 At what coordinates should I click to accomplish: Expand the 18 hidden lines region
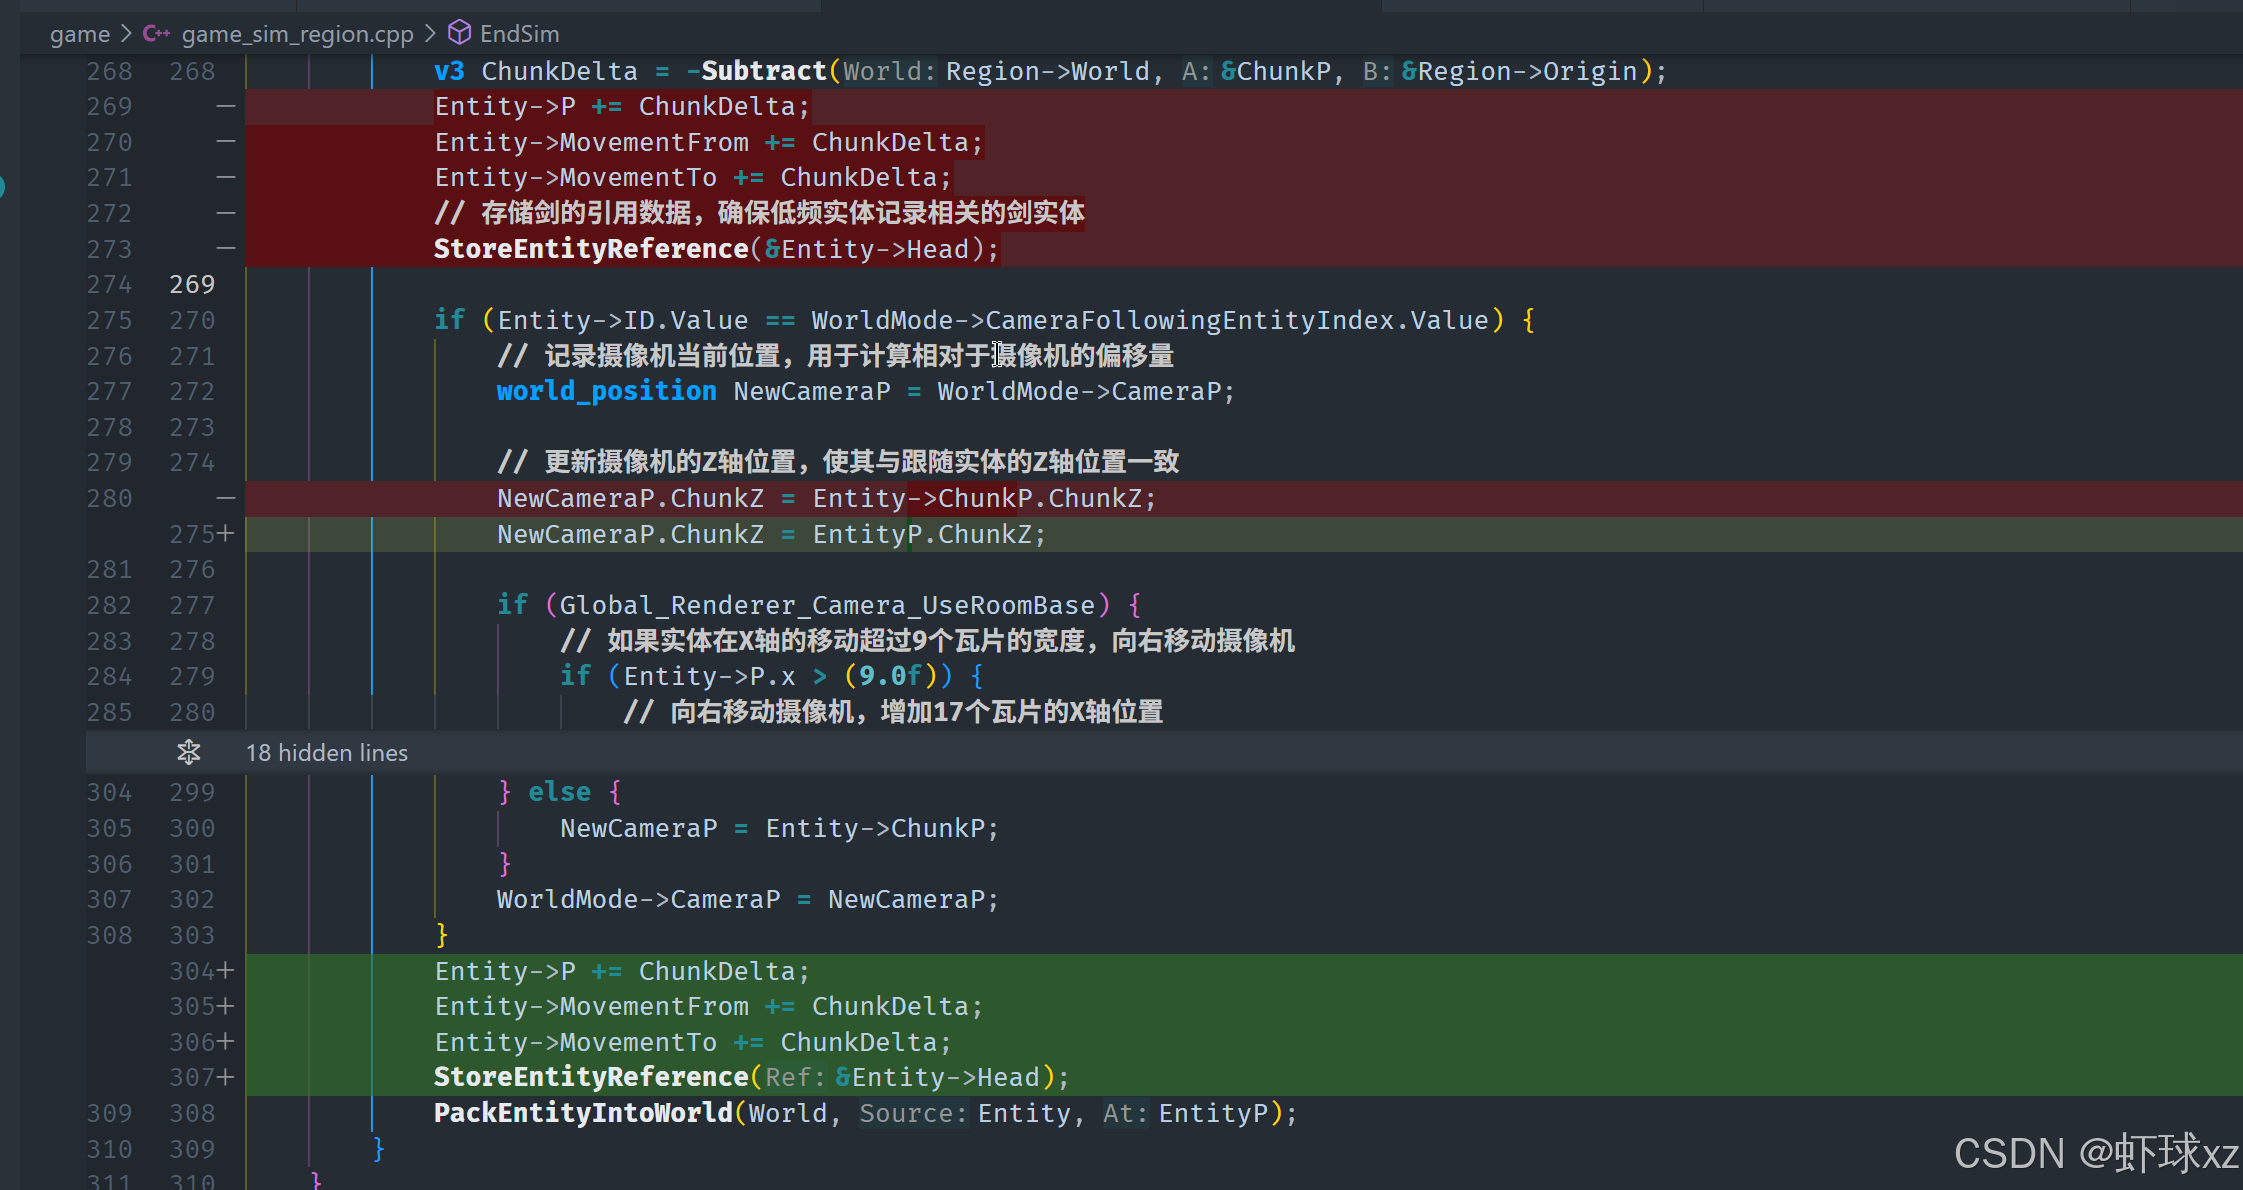pos(327,752)
